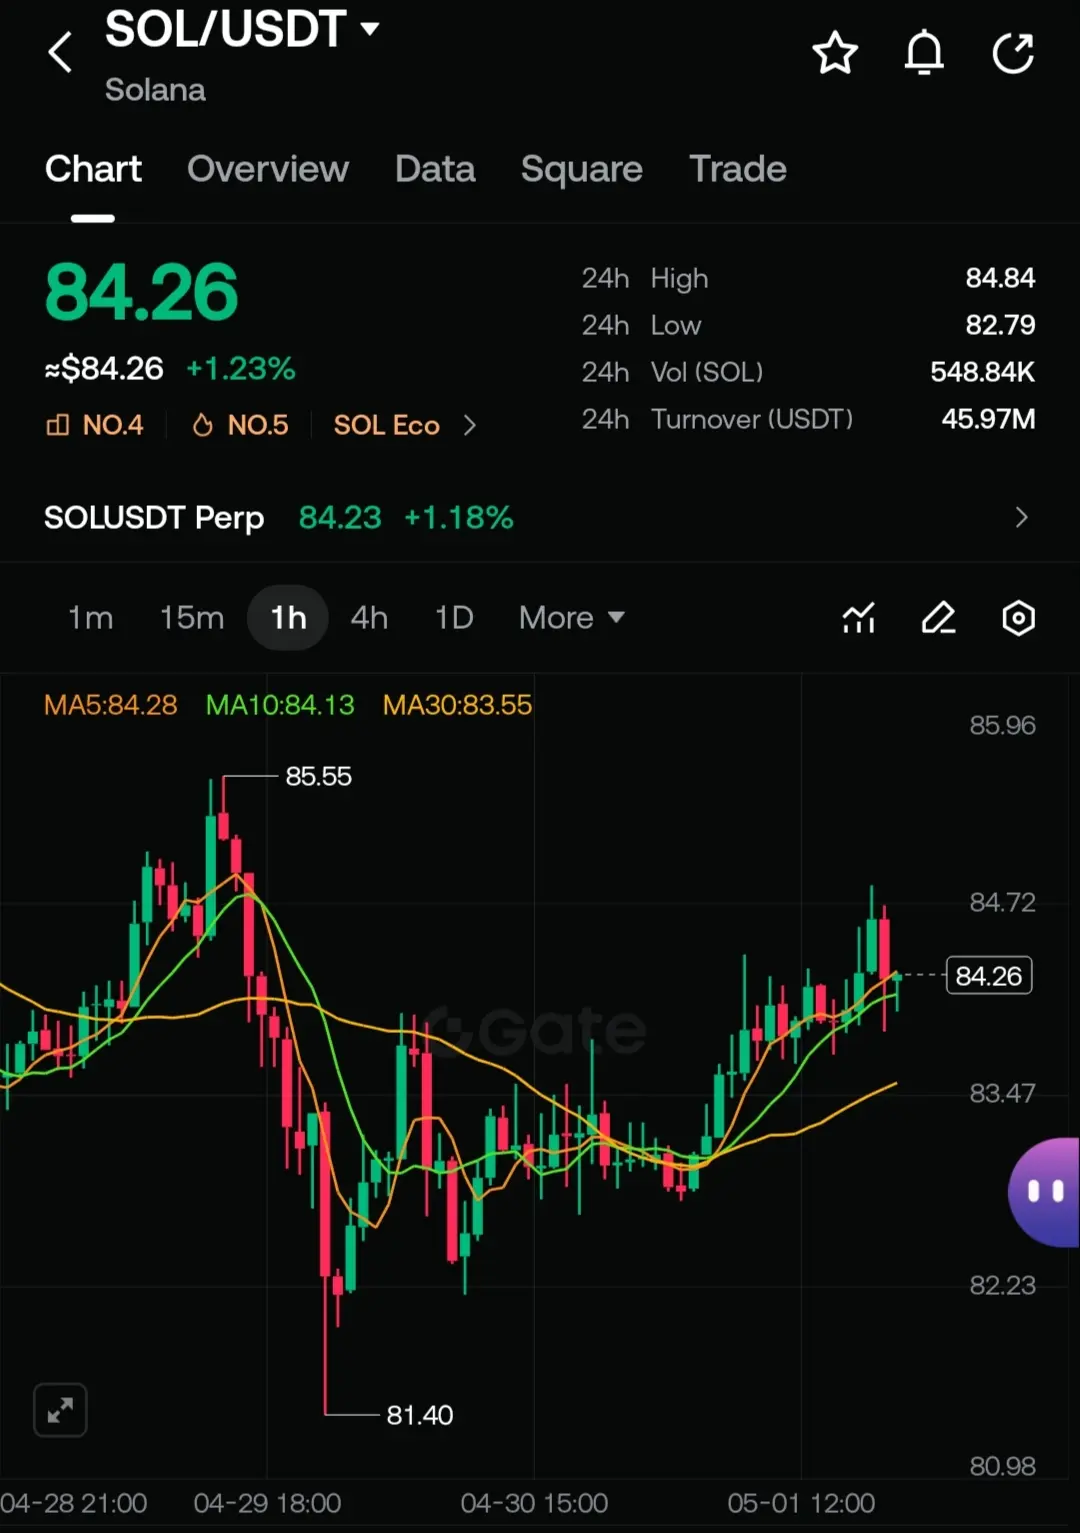1080x1533 pixels.
Task: Tap the Perp price 84.23
Action: (340, 517)
